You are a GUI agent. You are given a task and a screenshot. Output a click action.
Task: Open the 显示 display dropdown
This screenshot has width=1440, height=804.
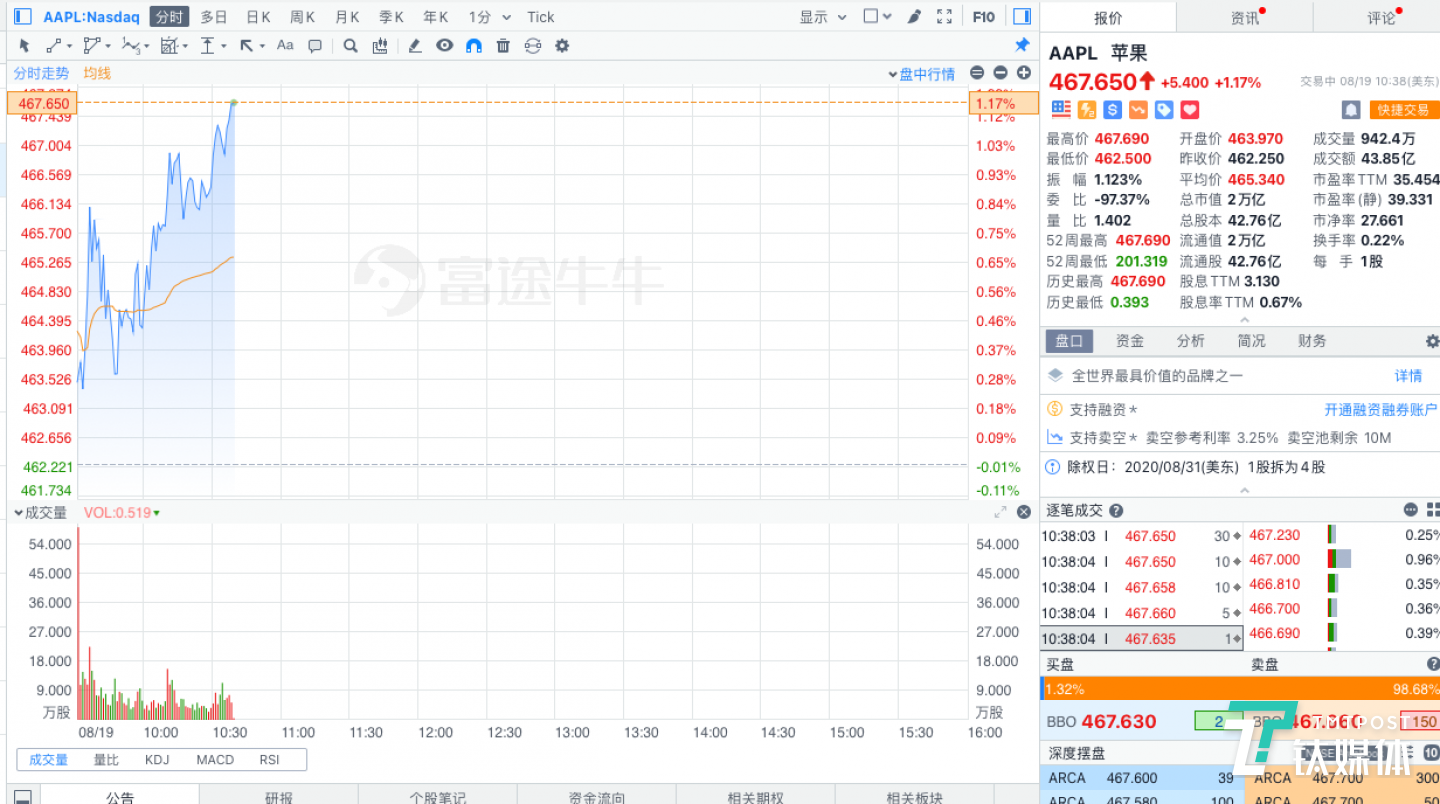[822, 17]
